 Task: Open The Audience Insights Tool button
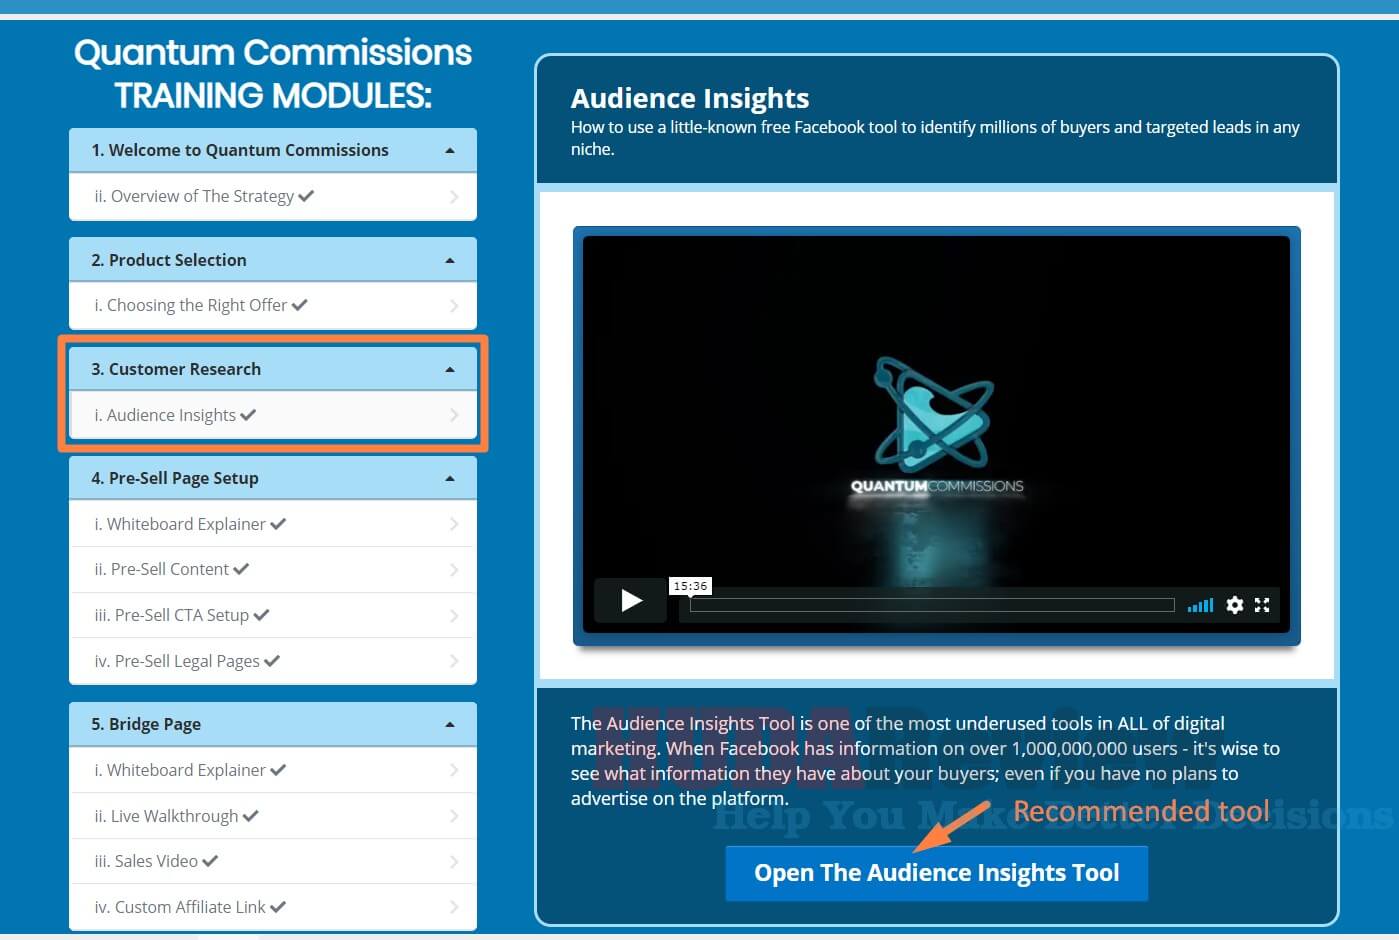(x=936, y=873)
